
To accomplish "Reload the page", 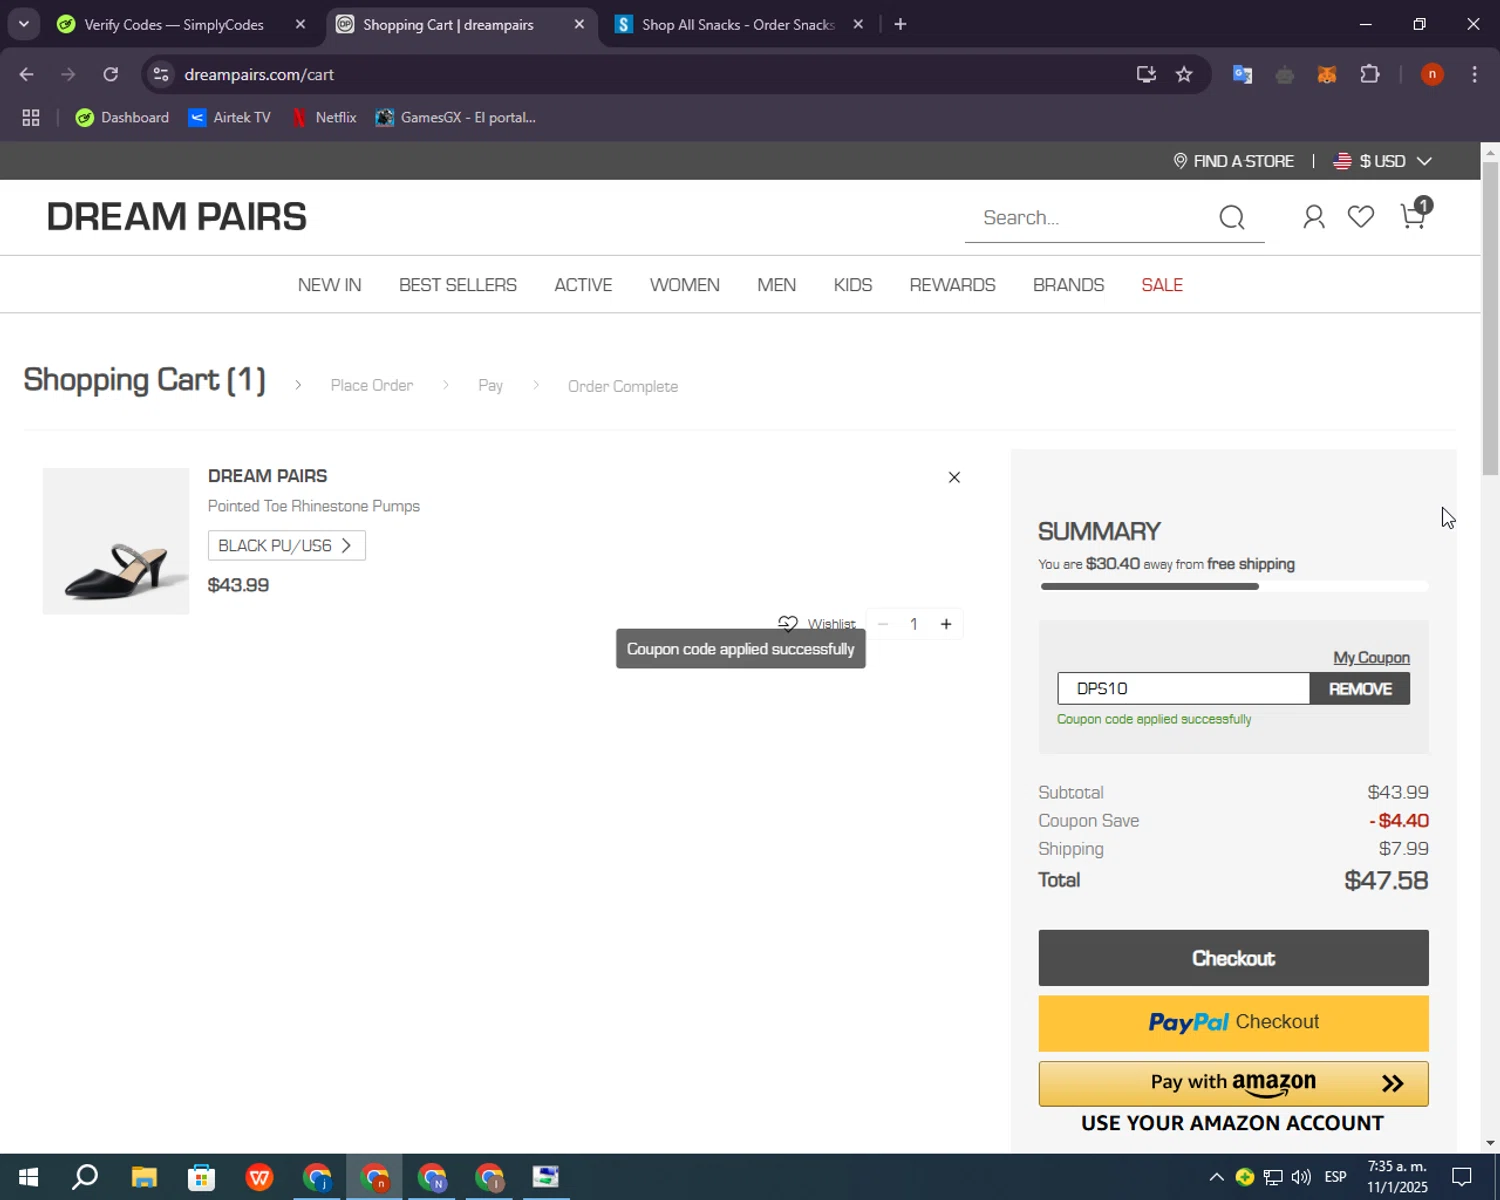I will tap(111, 74).
